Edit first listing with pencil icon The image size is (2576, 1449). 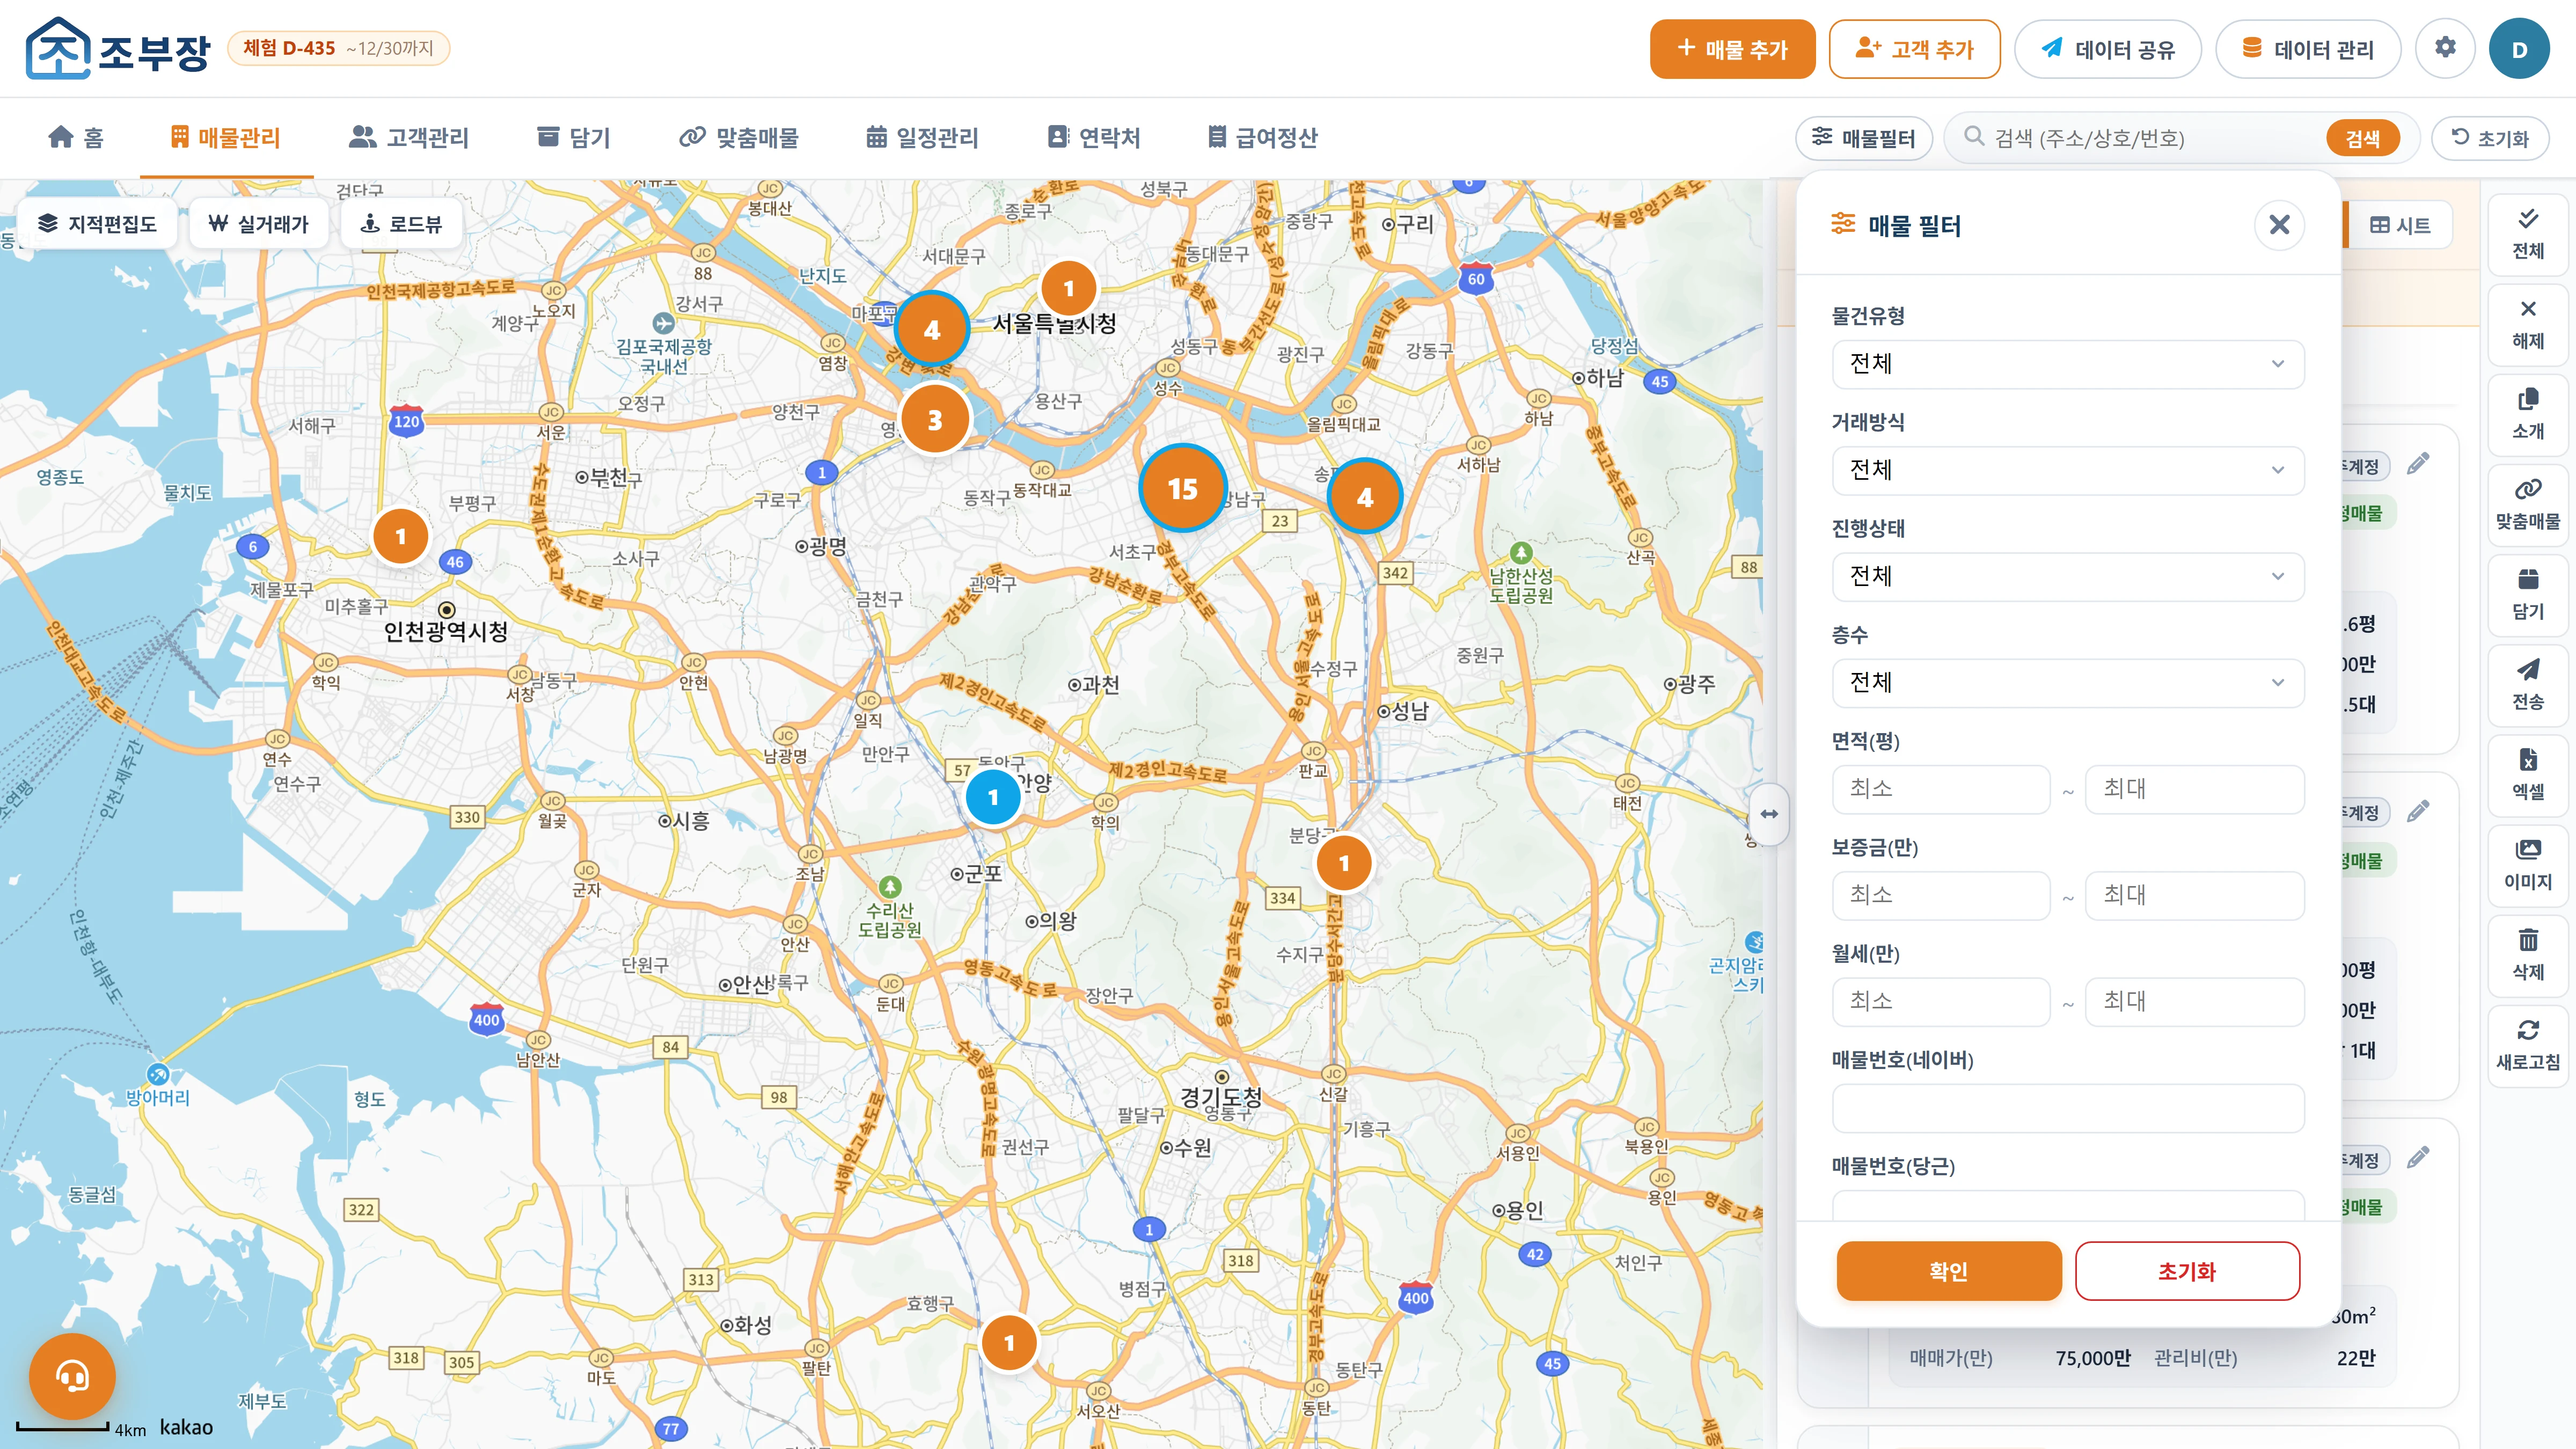click(2418, 464)
